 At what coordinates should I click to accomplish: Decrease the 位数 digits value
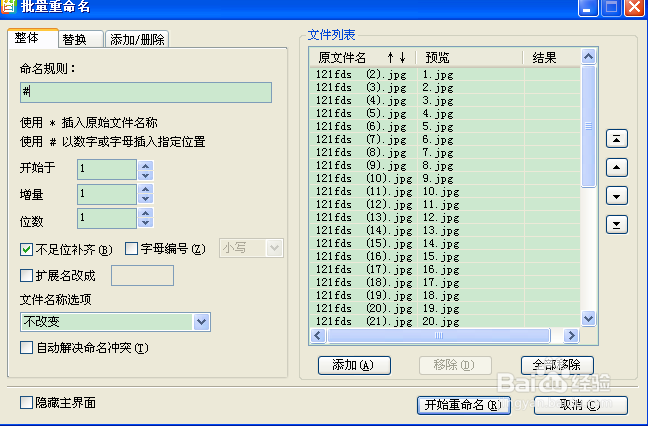tap(145, 223)
